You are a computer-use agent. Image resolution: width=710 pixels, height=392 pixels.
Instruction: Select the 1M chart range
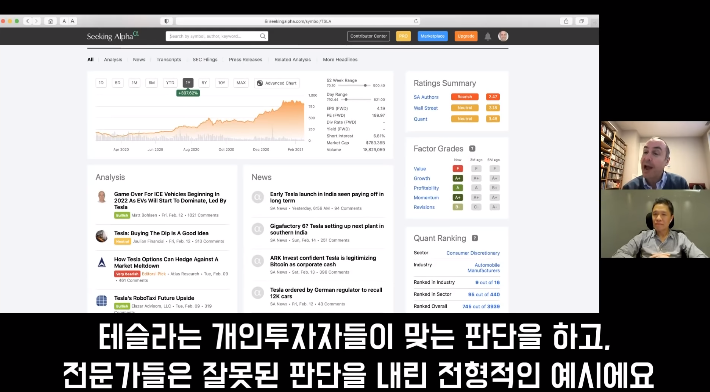click(x=134, y=83)
